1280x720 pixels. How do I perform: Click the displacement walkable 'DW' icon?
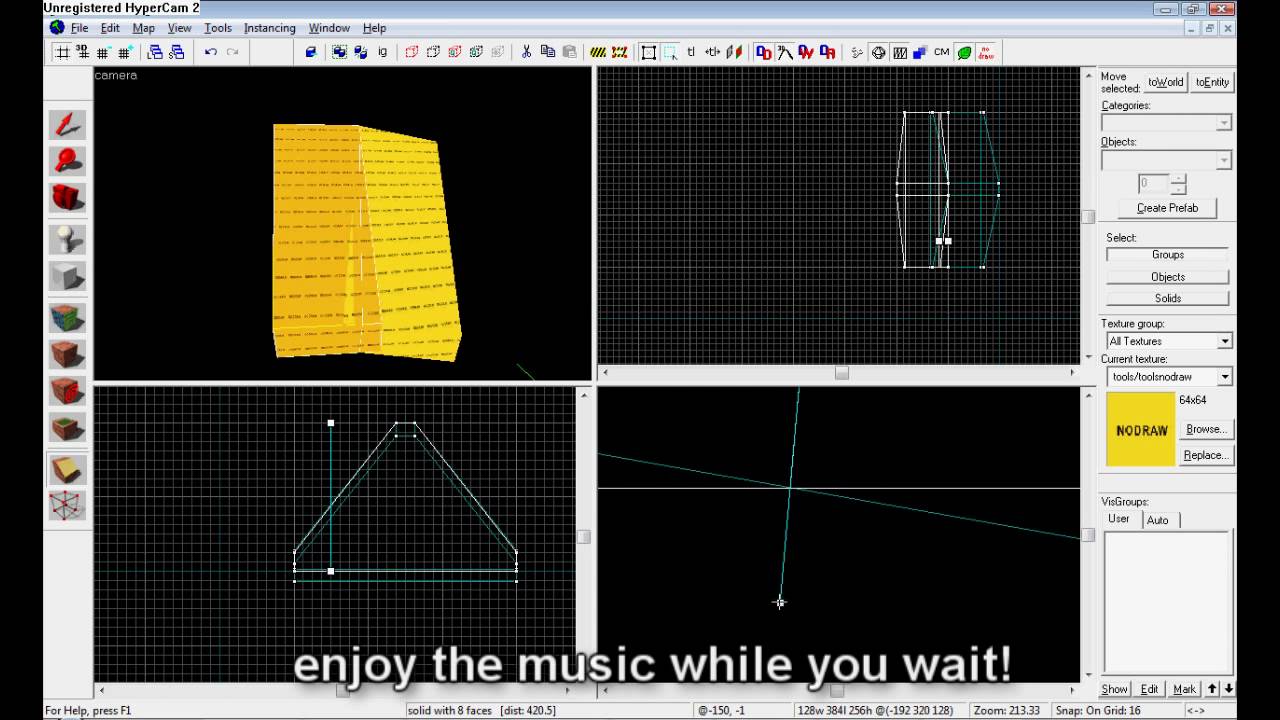point(806,52)
